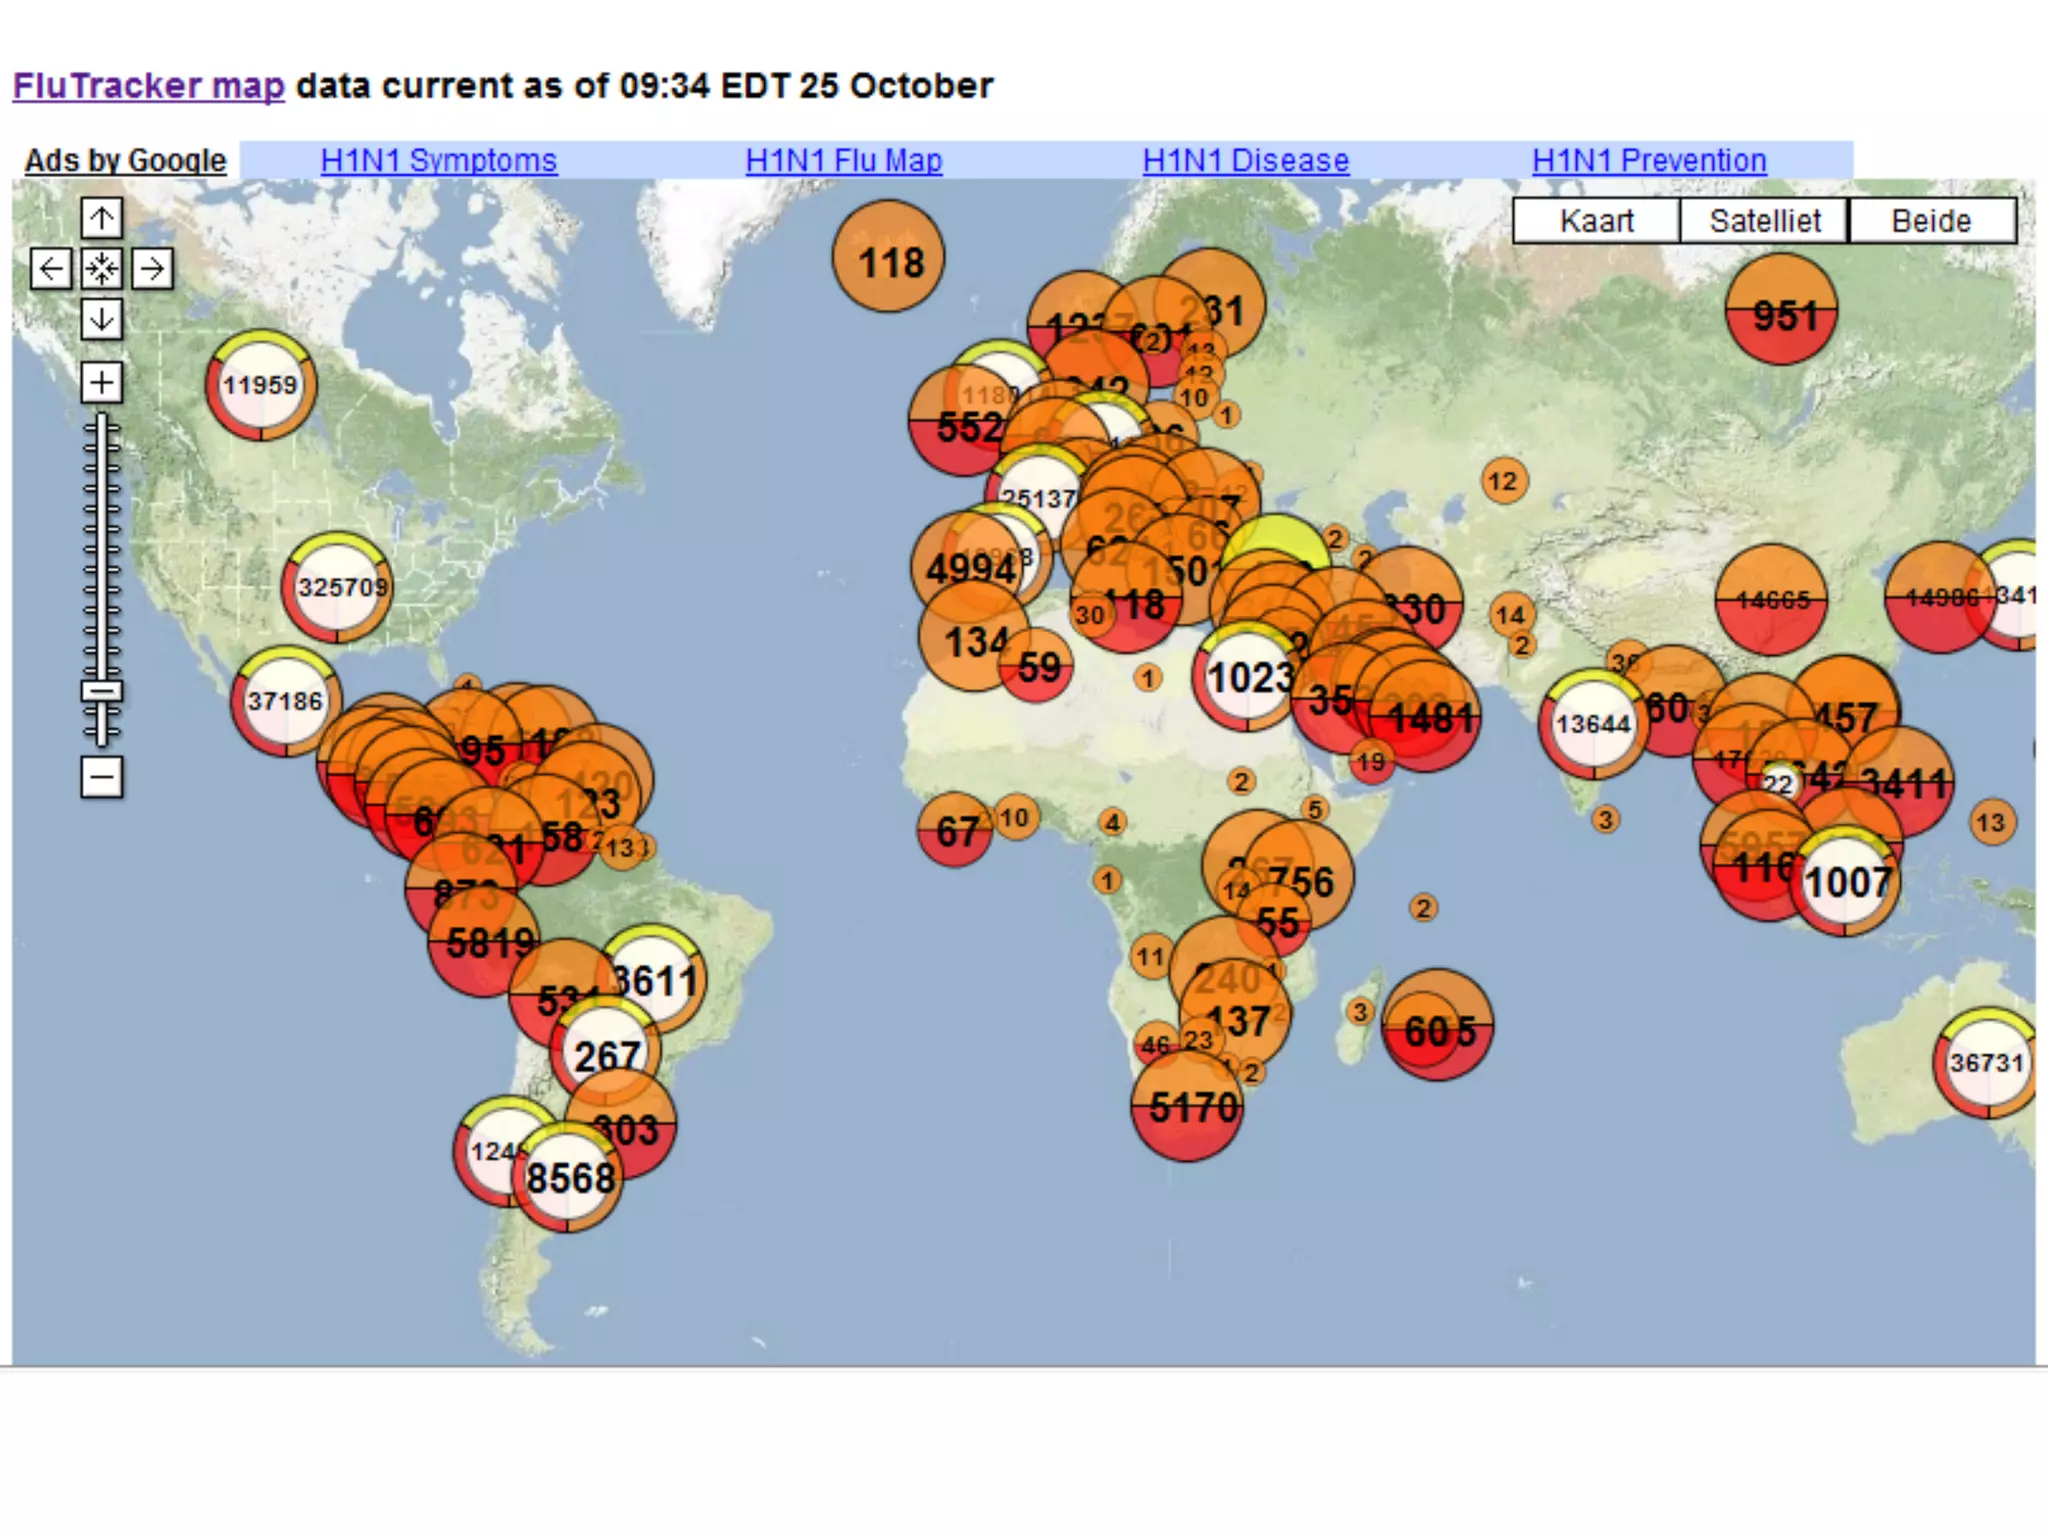The height and width of the screenshot is (1536, 2048).
Task: Open the H1N1 Symptoms ad link
Action: click(x=438, y=160)
